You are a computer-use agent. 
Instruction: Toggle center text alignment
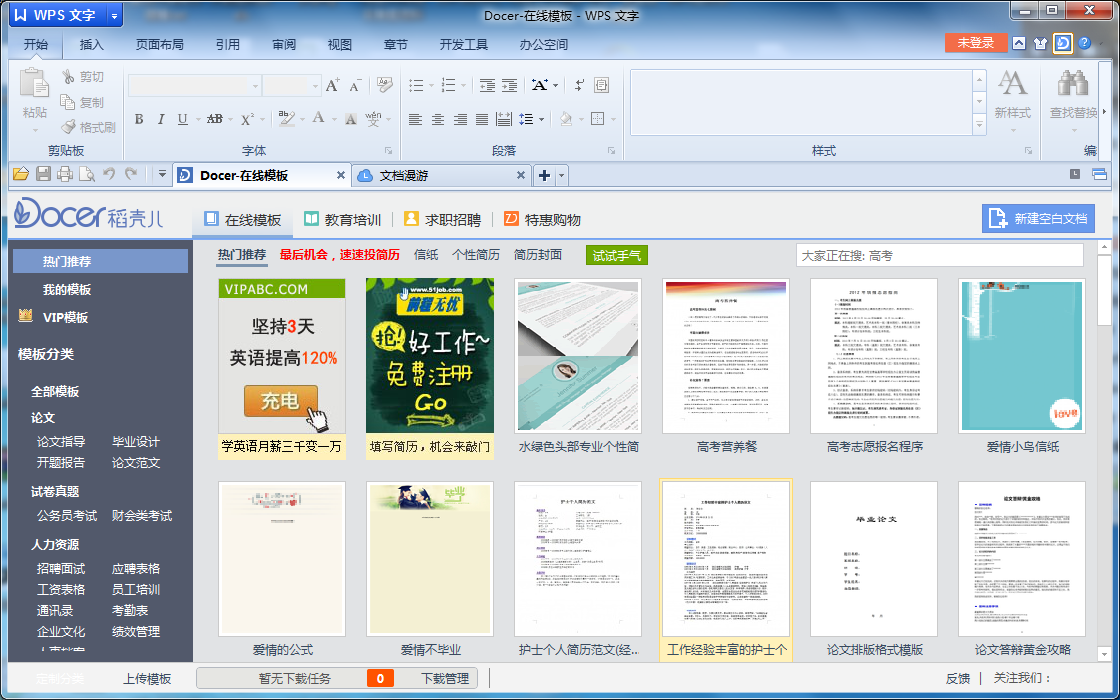[x=438, y=120]
